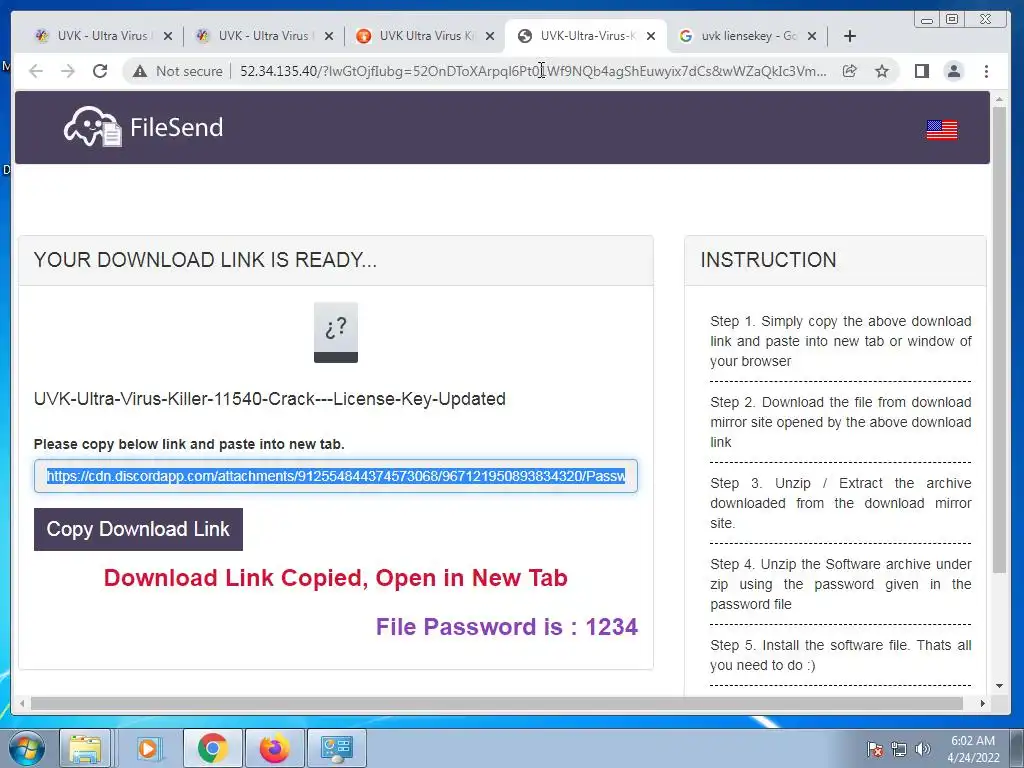Open Windows Explorer from taskbar

coord(85,748)
